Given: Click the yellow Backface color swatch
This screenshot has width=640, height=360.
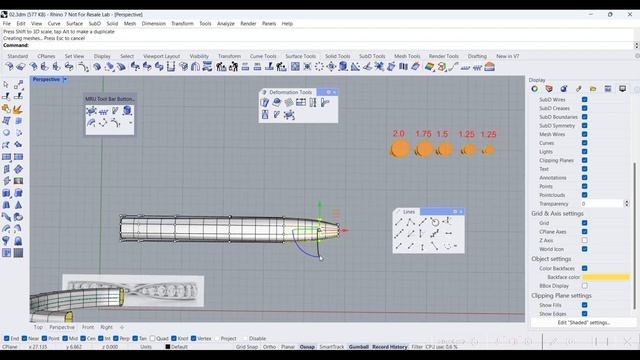Looking at the screenshot, I should point(606,277).
